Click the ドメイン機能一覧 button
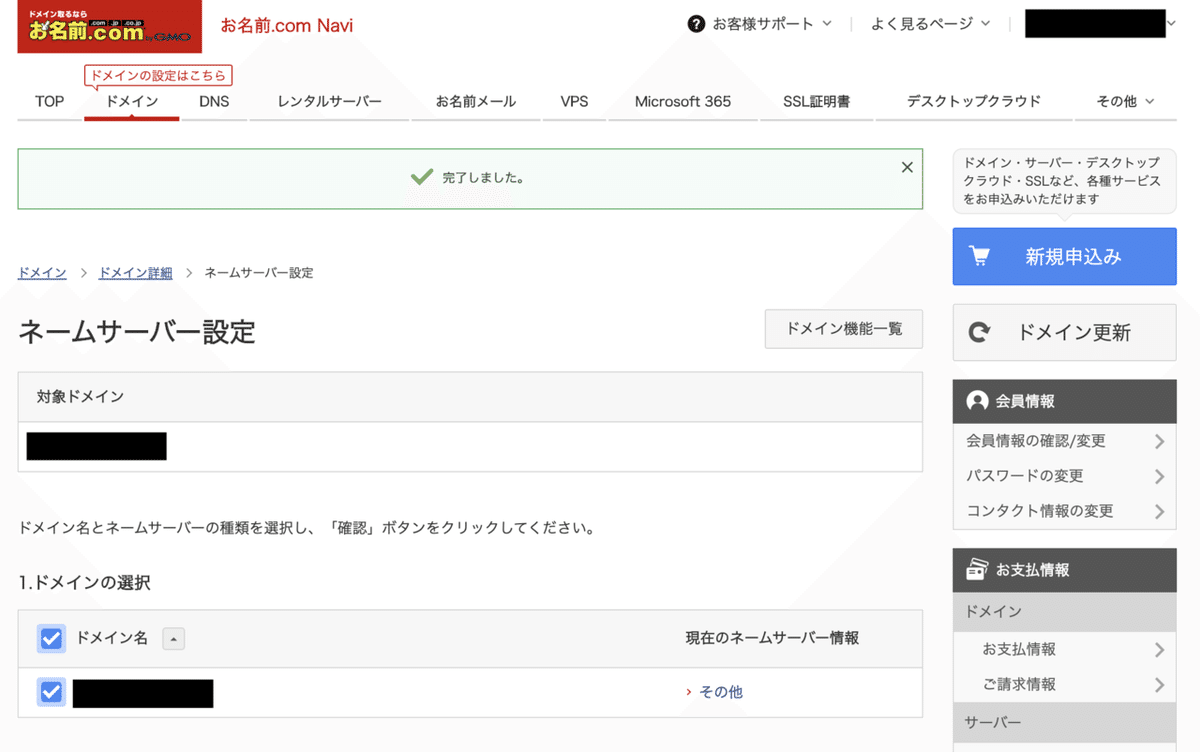This screenshot has width=1200, height=752. point(843,329)
